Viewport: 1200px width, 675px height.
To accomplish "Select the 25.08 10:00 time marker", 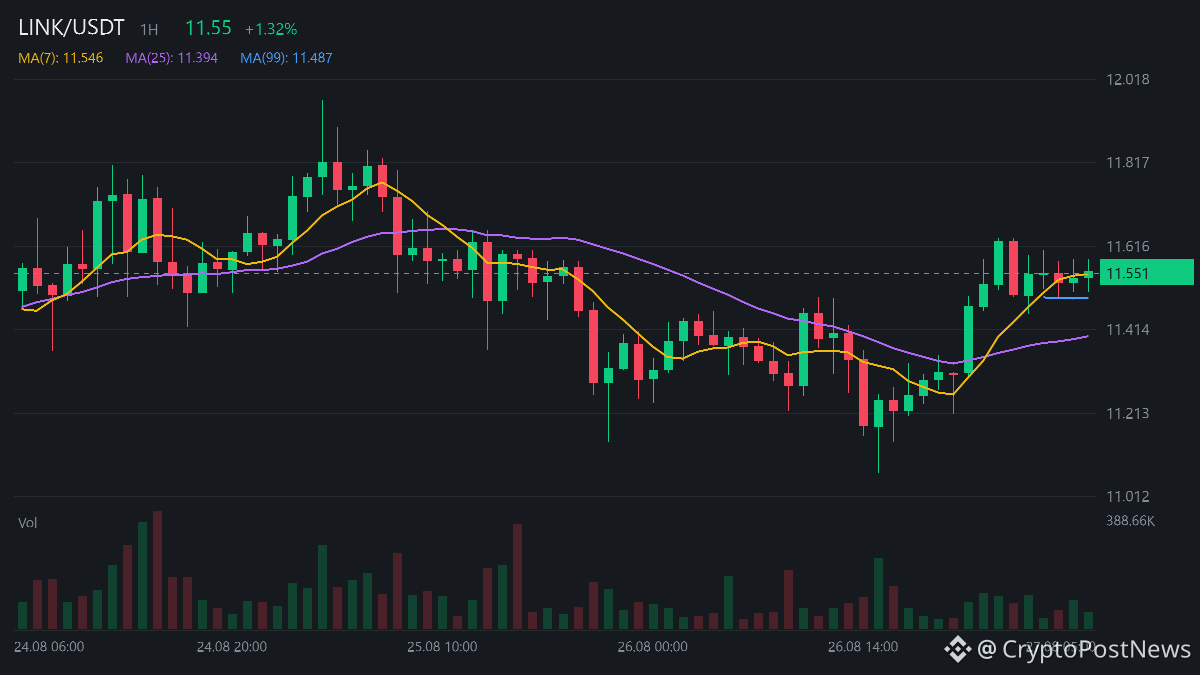I will coord(442,647).
